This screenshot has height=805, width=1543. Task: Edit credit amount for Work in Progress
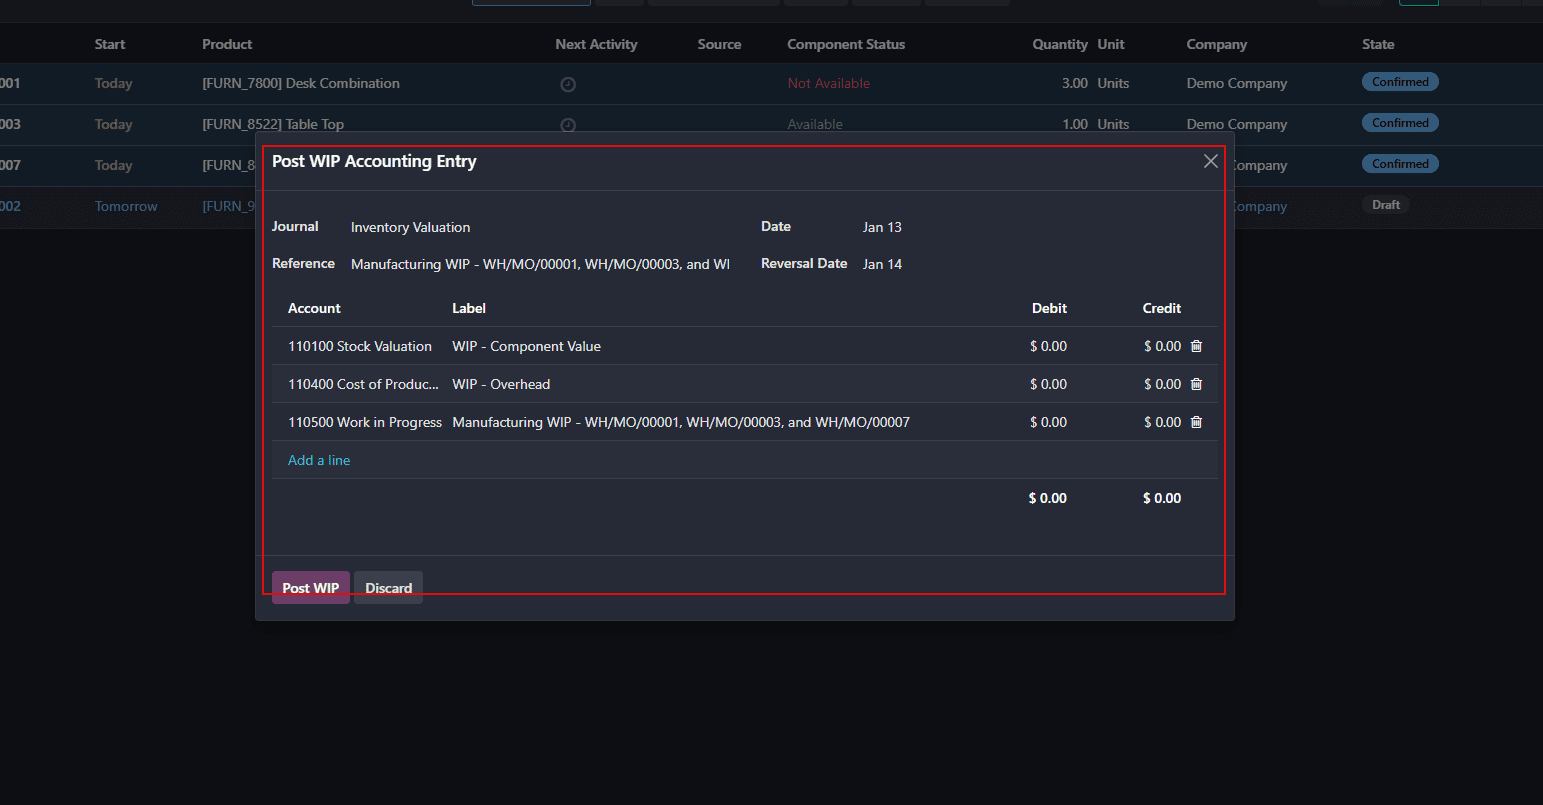coord(1162,422)
